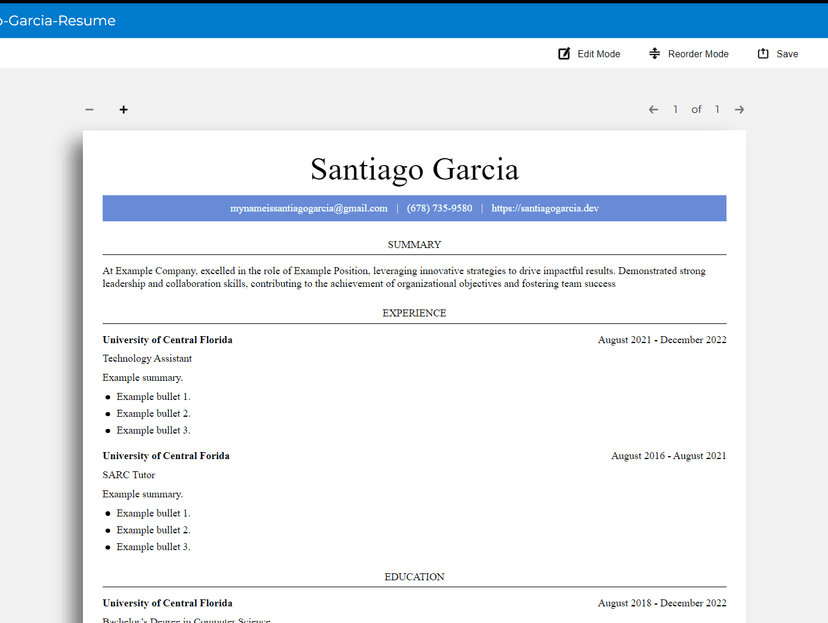Click Example summary under Technology Assistant
The width and height of the screenshot is (828, 623).
click(143, 378)
